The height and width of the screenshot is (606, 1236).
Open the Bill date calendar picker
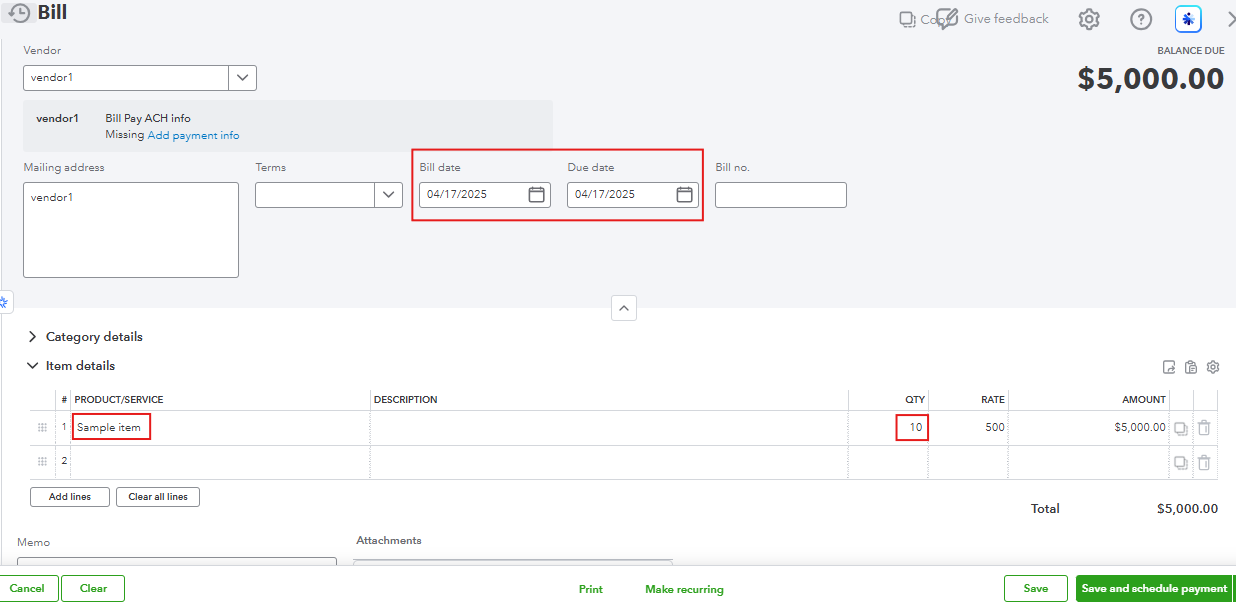(x=537, y=195)
